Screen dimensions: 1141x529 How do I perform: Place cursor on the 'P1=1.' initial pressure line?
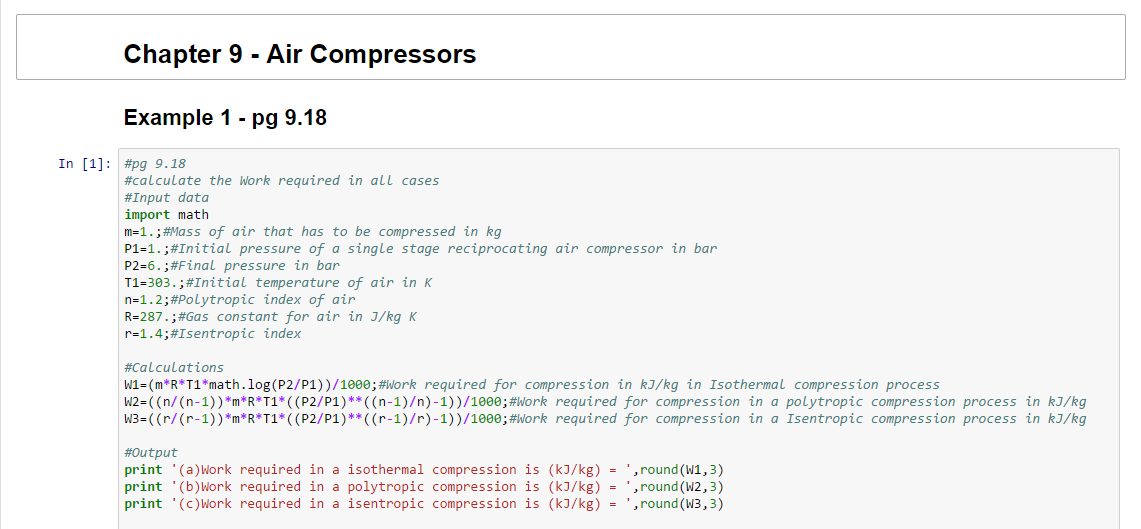click(420, 249)
